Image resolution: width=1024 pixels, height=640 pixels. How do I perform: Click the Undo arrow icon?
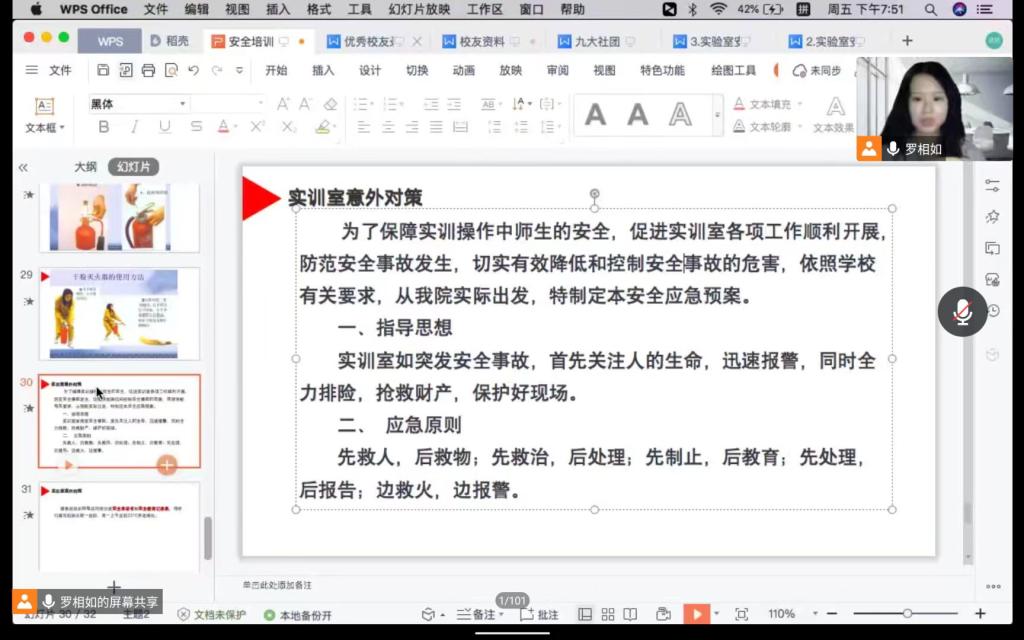tap(192, 71)
